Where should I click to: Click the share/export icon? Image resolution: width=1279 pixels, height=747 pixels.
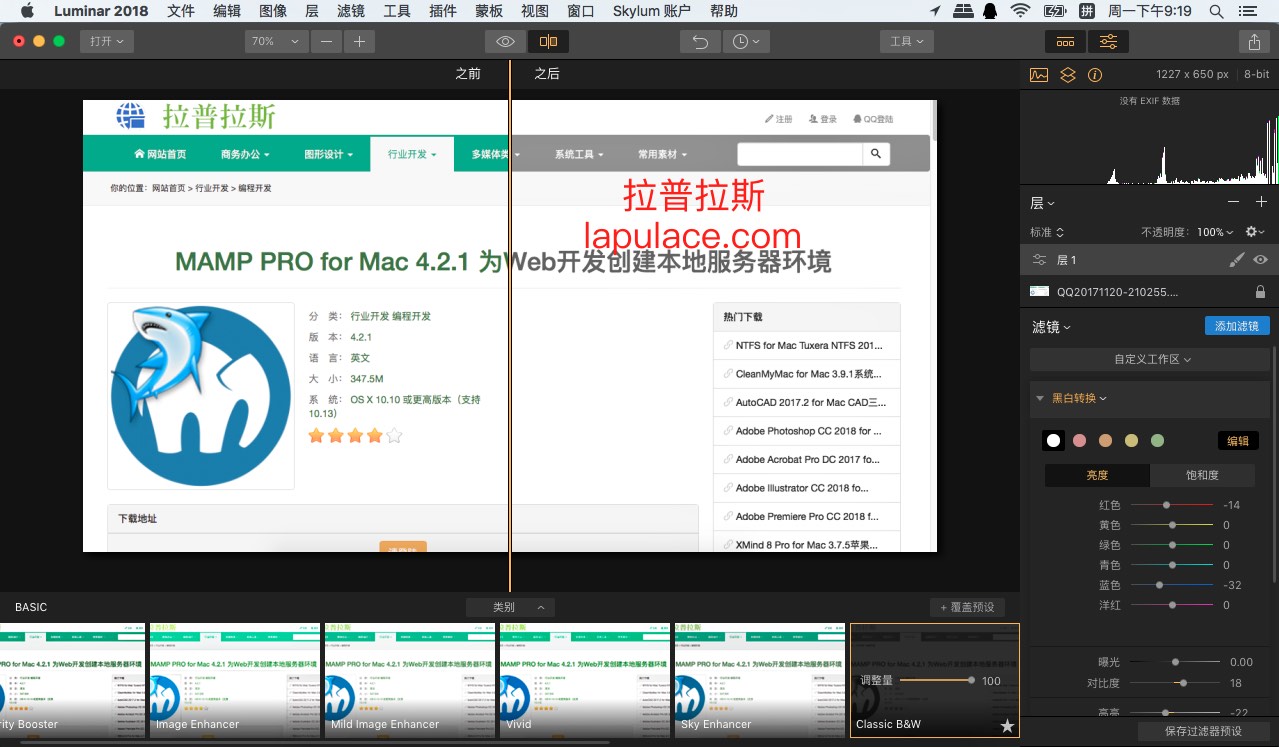pos(1254,42)
